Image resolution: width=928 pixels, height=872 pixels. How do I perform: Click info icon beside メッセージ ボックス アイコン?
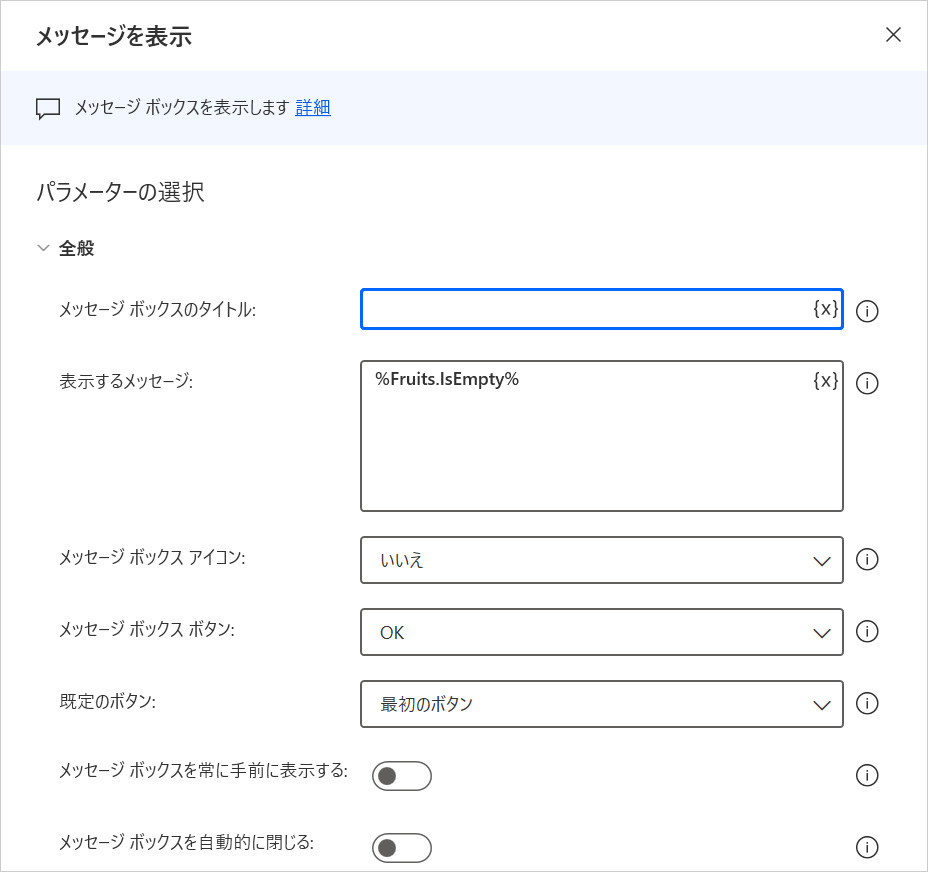[868, 560]
